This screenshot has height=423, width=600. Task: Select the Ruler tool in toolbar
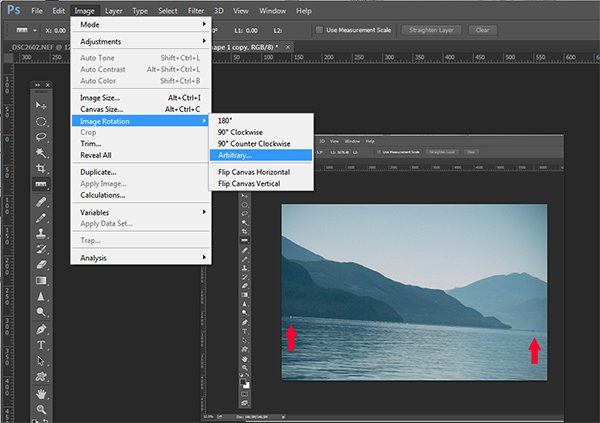click(41, 185)
